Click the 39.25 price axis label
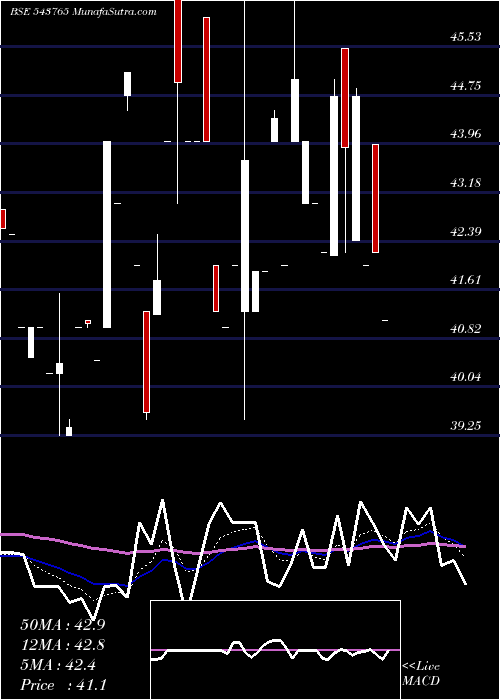This screenshot has width=500, height=700. tap(466, 426)
